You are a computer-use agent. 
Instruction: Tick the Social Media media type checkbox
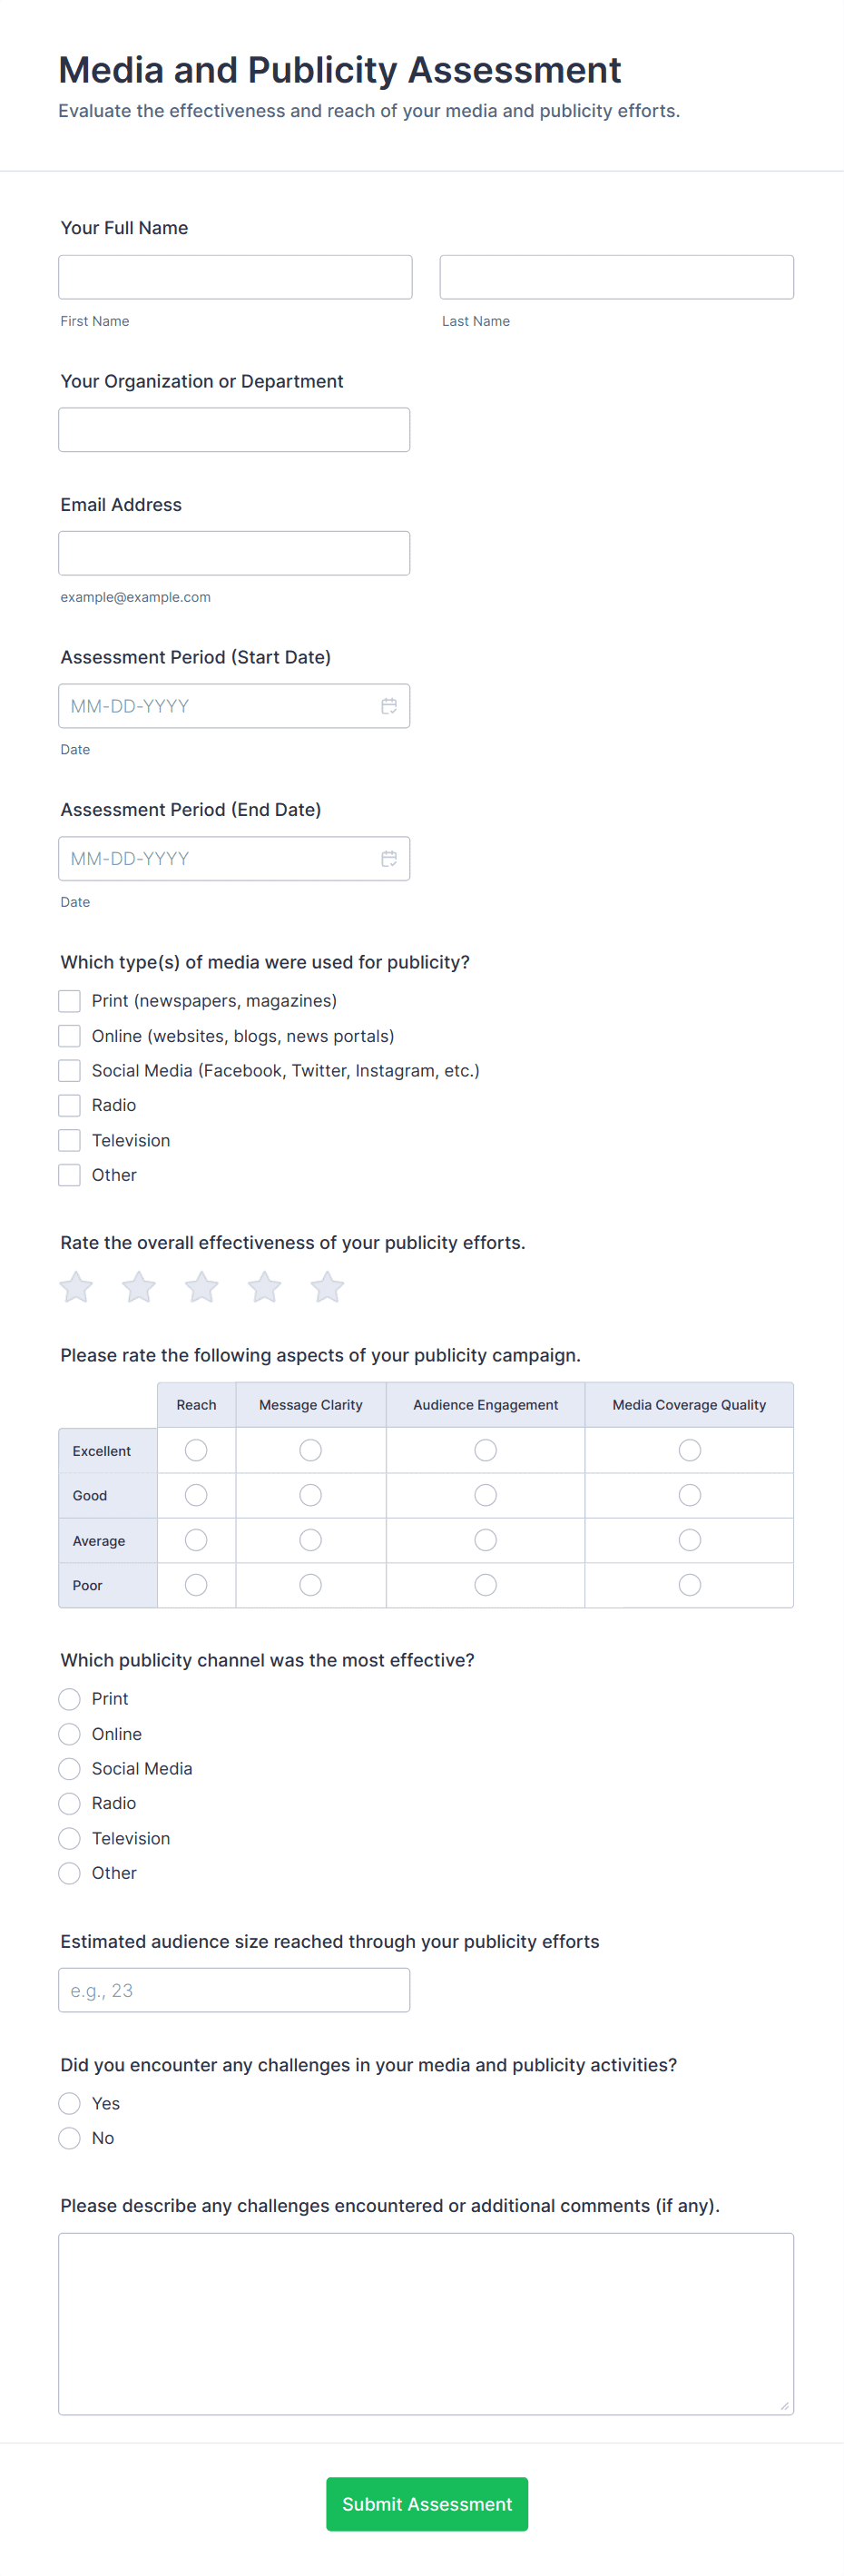(x=69, y=1071)
